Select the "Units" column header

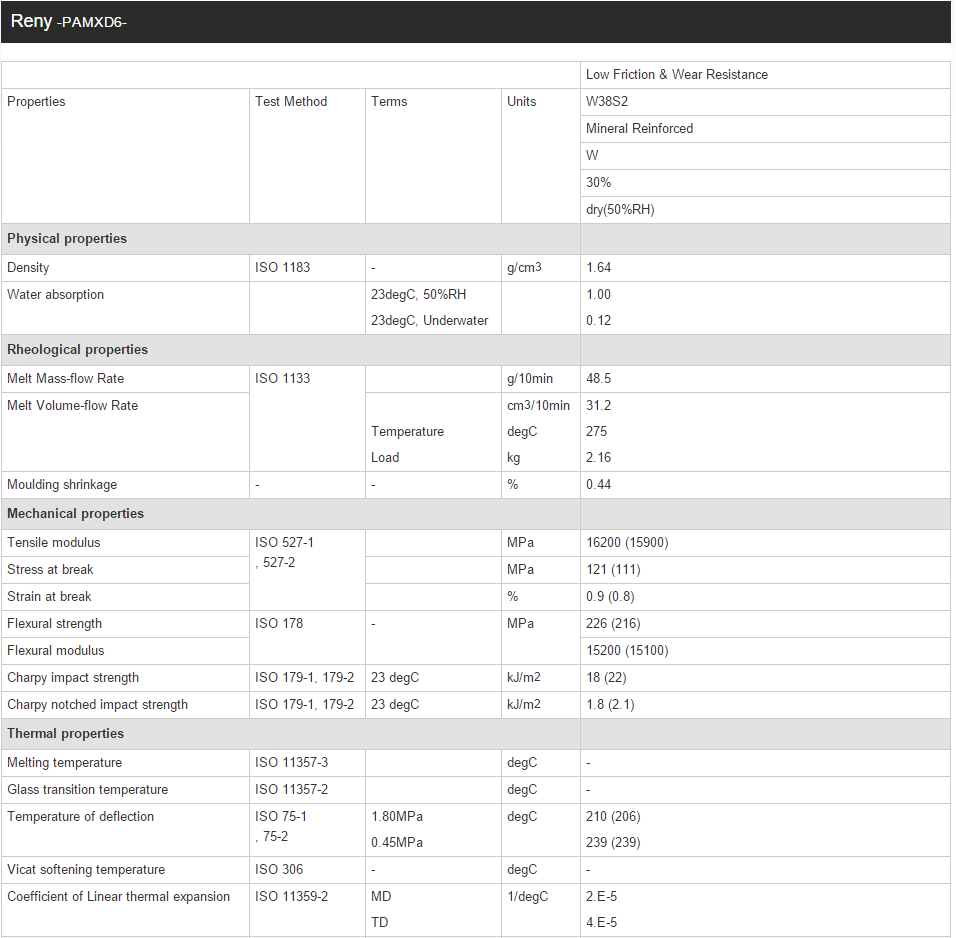click(x=521, y=101)
